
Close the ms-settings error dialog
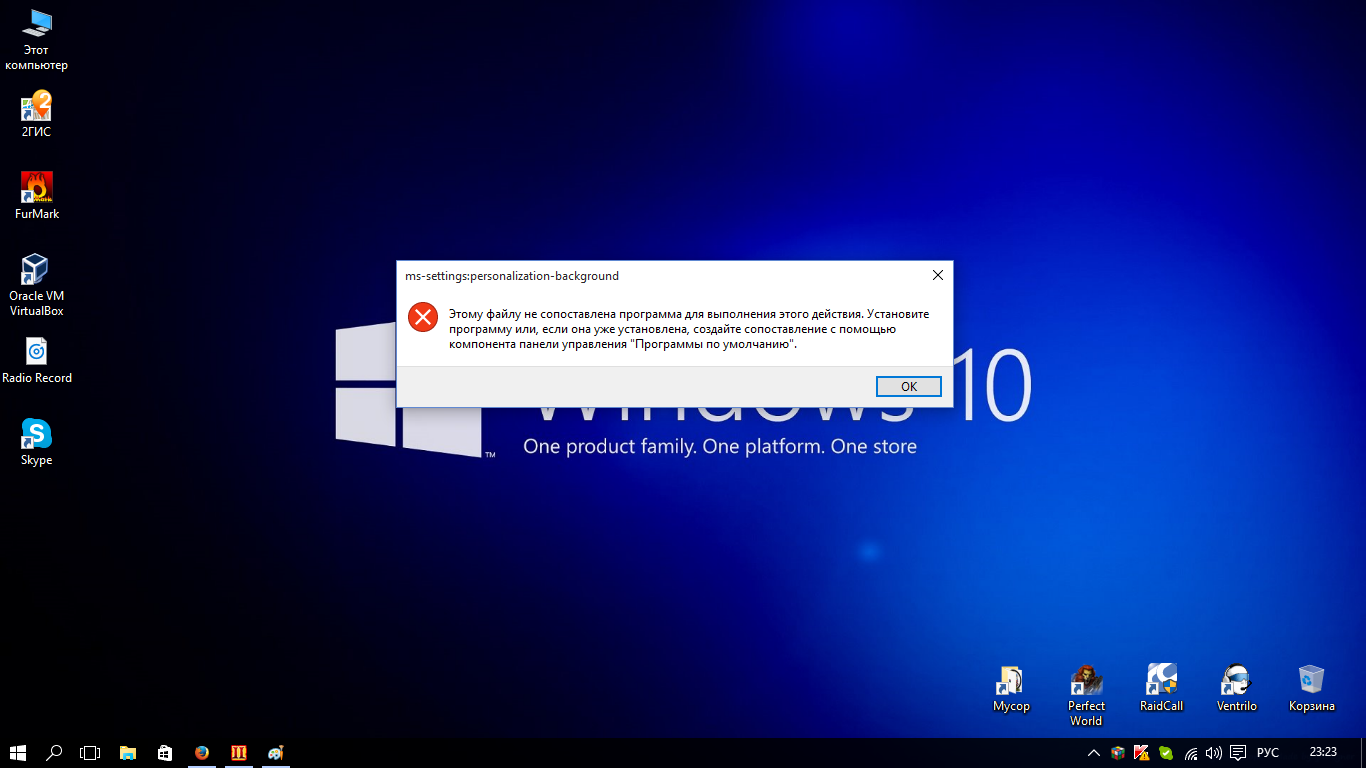click(937, 275)
